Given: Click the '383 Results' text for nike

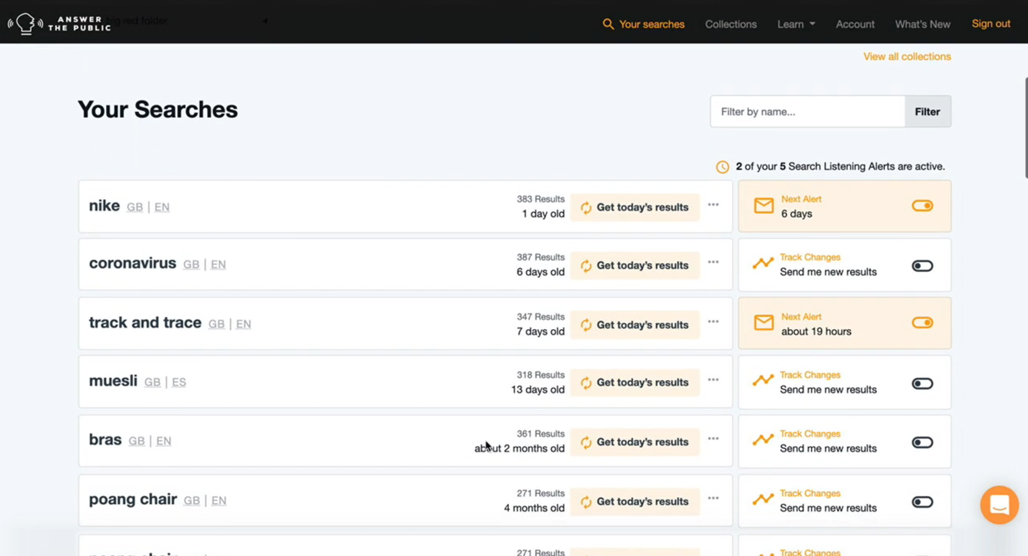Looking at the screenshot, I should (540, 199).
